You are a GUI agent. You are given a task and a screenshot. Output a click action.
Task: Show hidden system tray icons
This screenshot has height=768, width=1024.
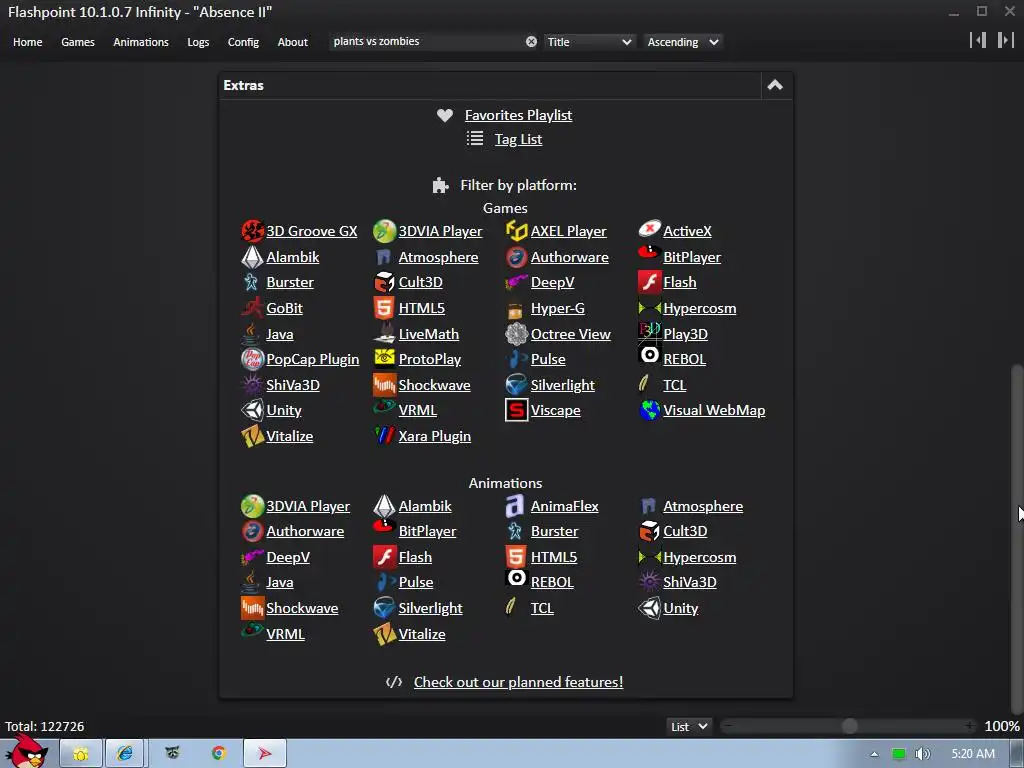point(874,754)
